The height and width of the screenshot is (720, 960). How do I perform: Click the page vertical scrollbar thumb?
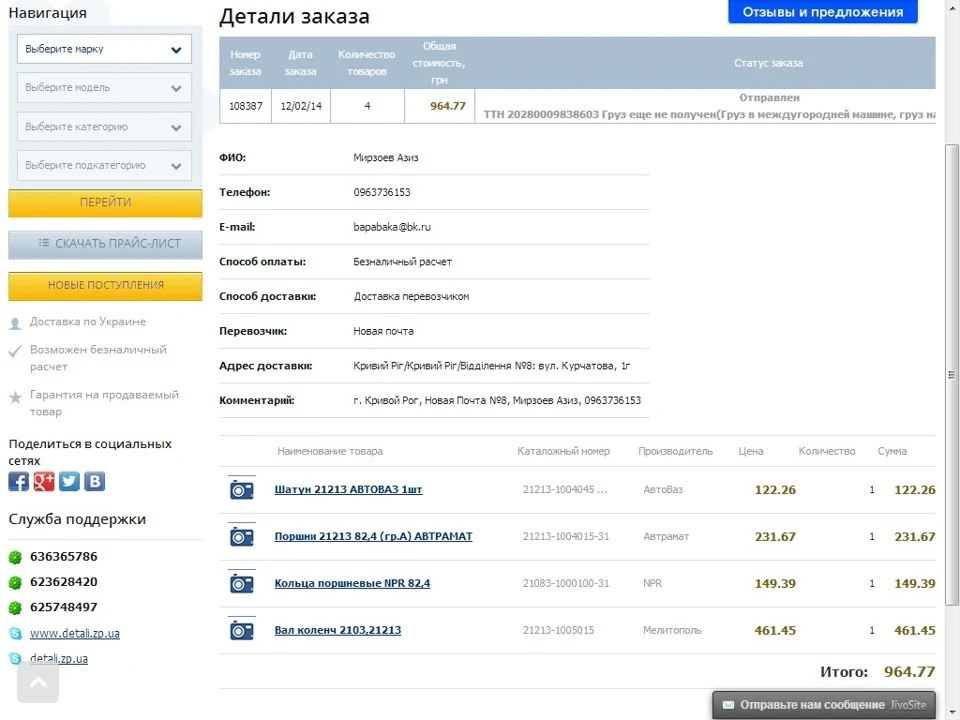pos(951,375)
